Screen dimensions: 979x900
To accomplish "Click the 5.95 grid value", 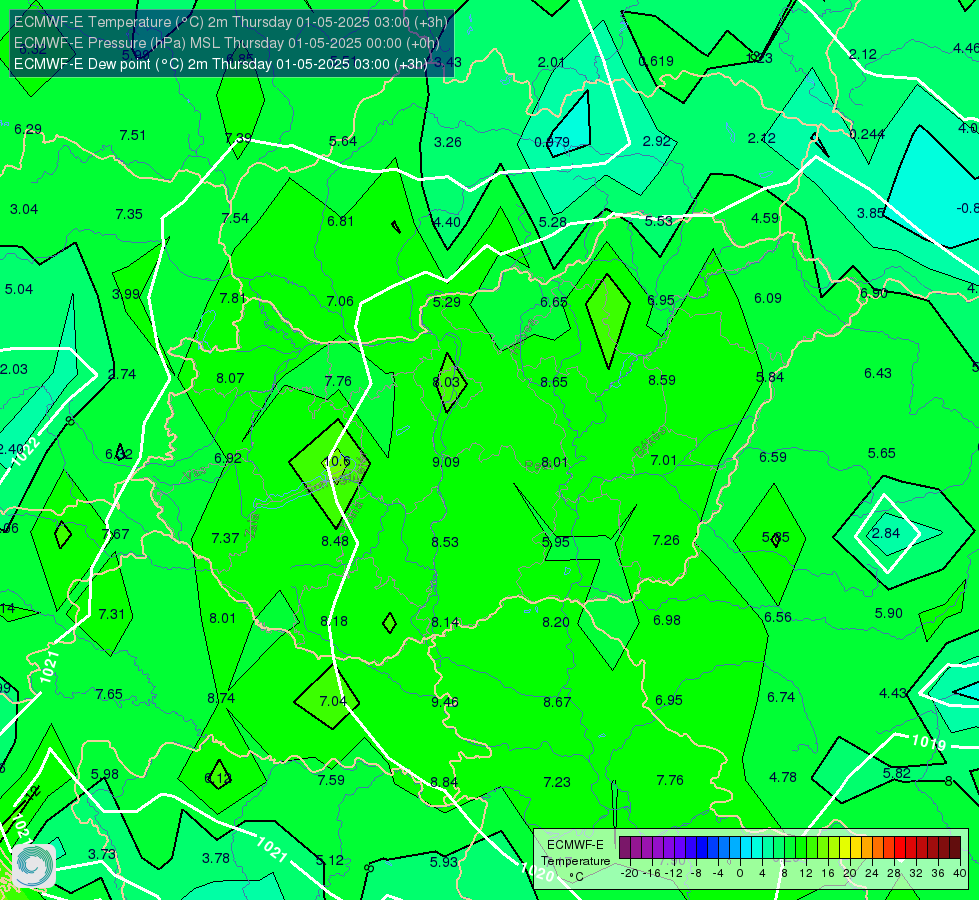I will pos(556,542).
